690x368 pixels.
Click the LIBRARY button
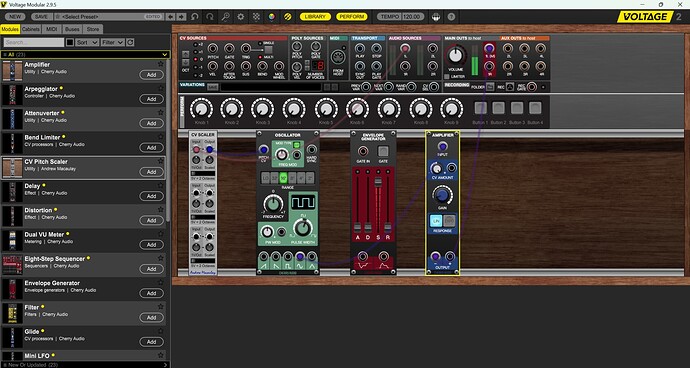point(315,17)
